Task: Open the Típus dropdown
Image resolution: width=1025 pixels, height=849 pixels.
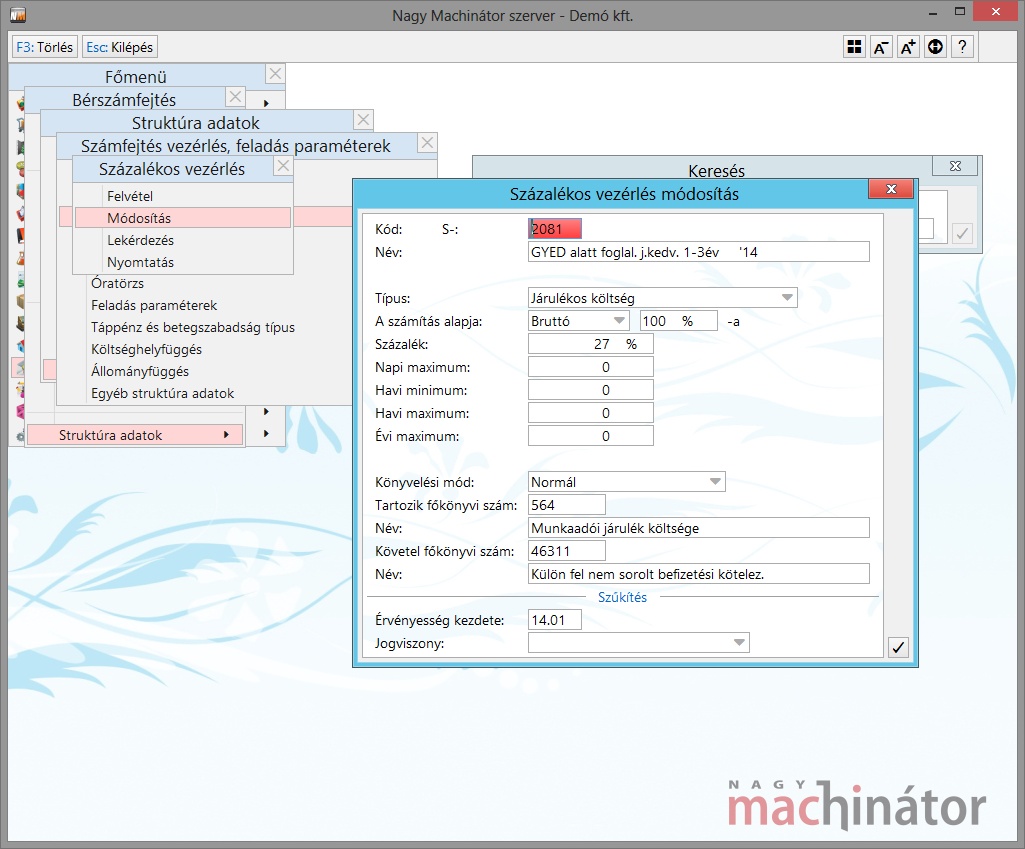Action: click(662, 298)
